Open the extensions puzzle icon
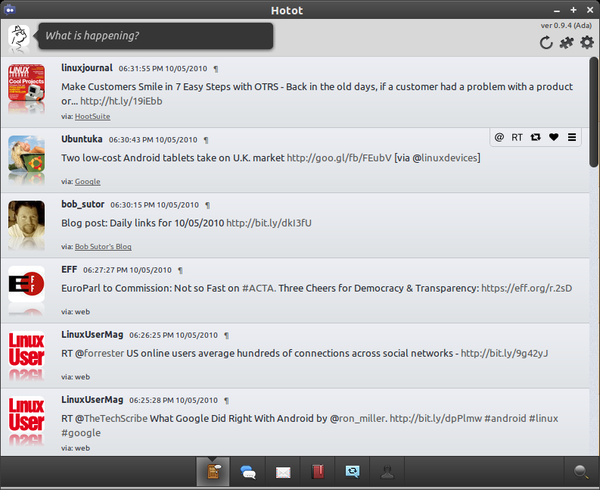600x490 pixels. click(566, 42)
